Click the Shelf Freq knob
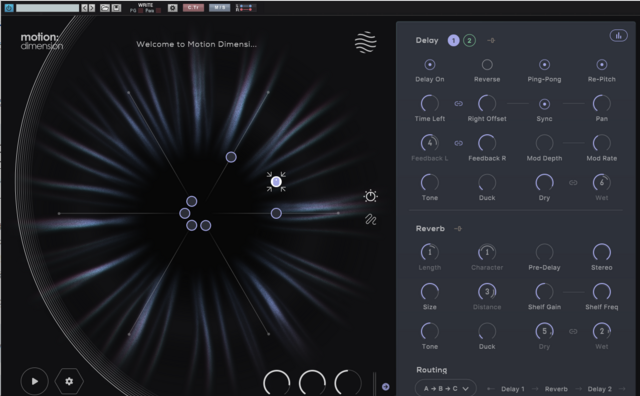640x396 pixels. [x=602, y=292]
